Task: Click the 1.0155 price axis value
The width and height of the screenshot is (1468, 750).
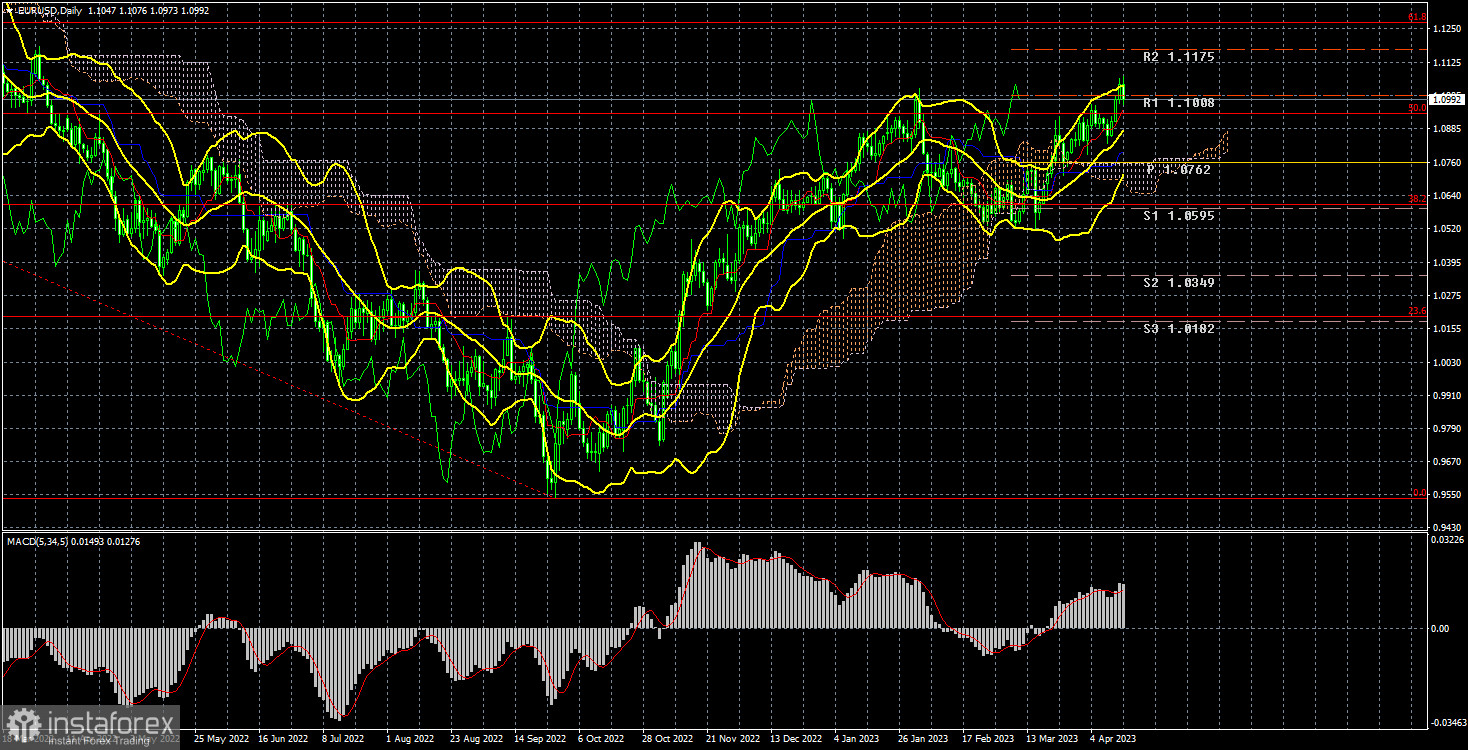Action: click(1446, 329)
